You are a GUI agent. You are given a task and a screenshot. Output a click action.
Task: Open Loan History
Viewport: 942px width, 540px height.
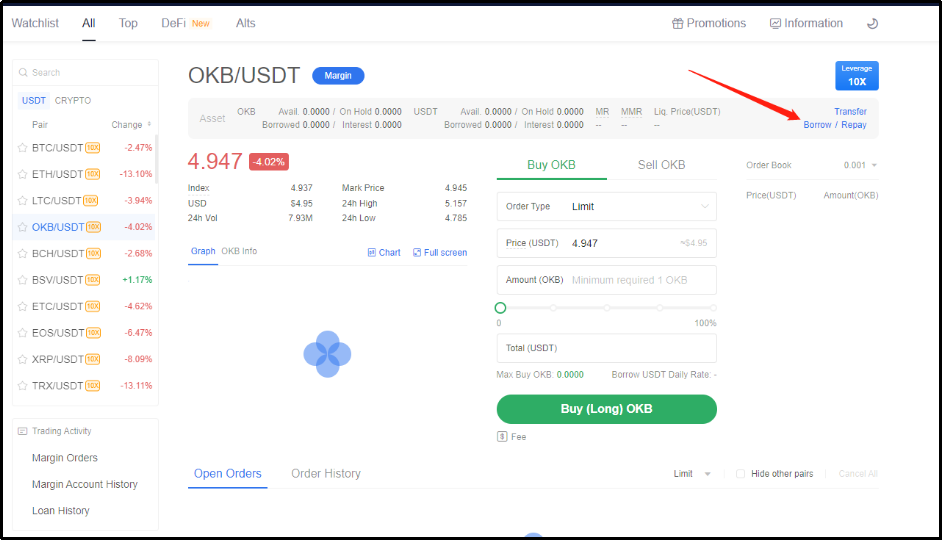(61, 511)
